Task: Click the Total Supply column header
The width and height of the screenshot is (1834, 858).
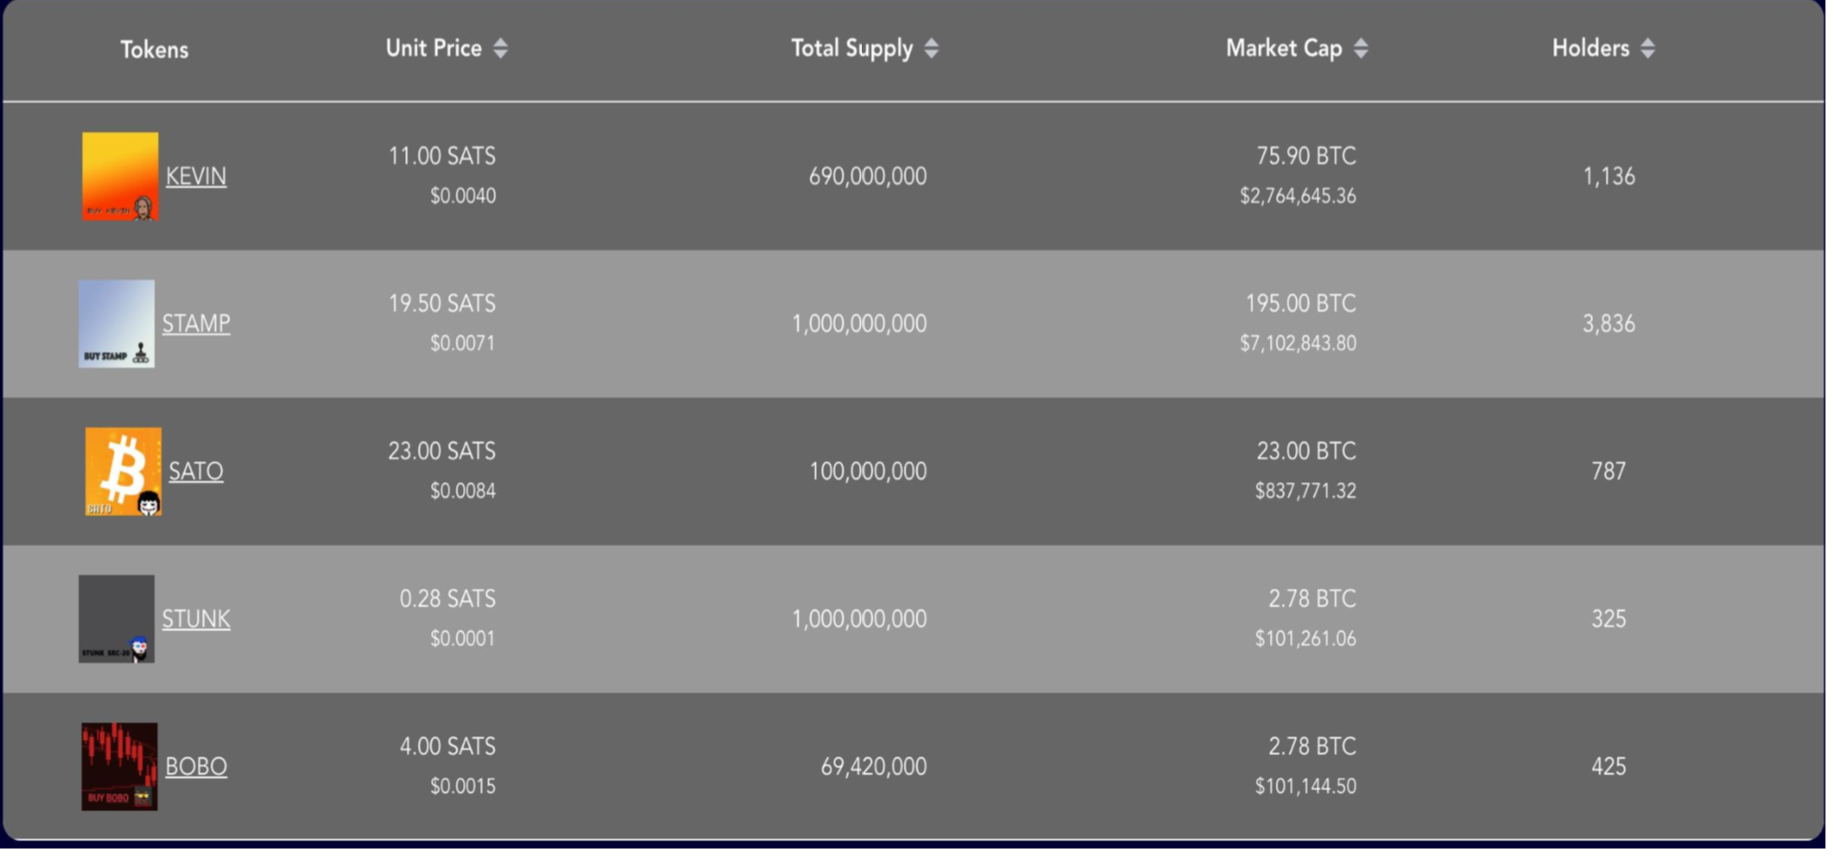Action: [x=852, y=48]
